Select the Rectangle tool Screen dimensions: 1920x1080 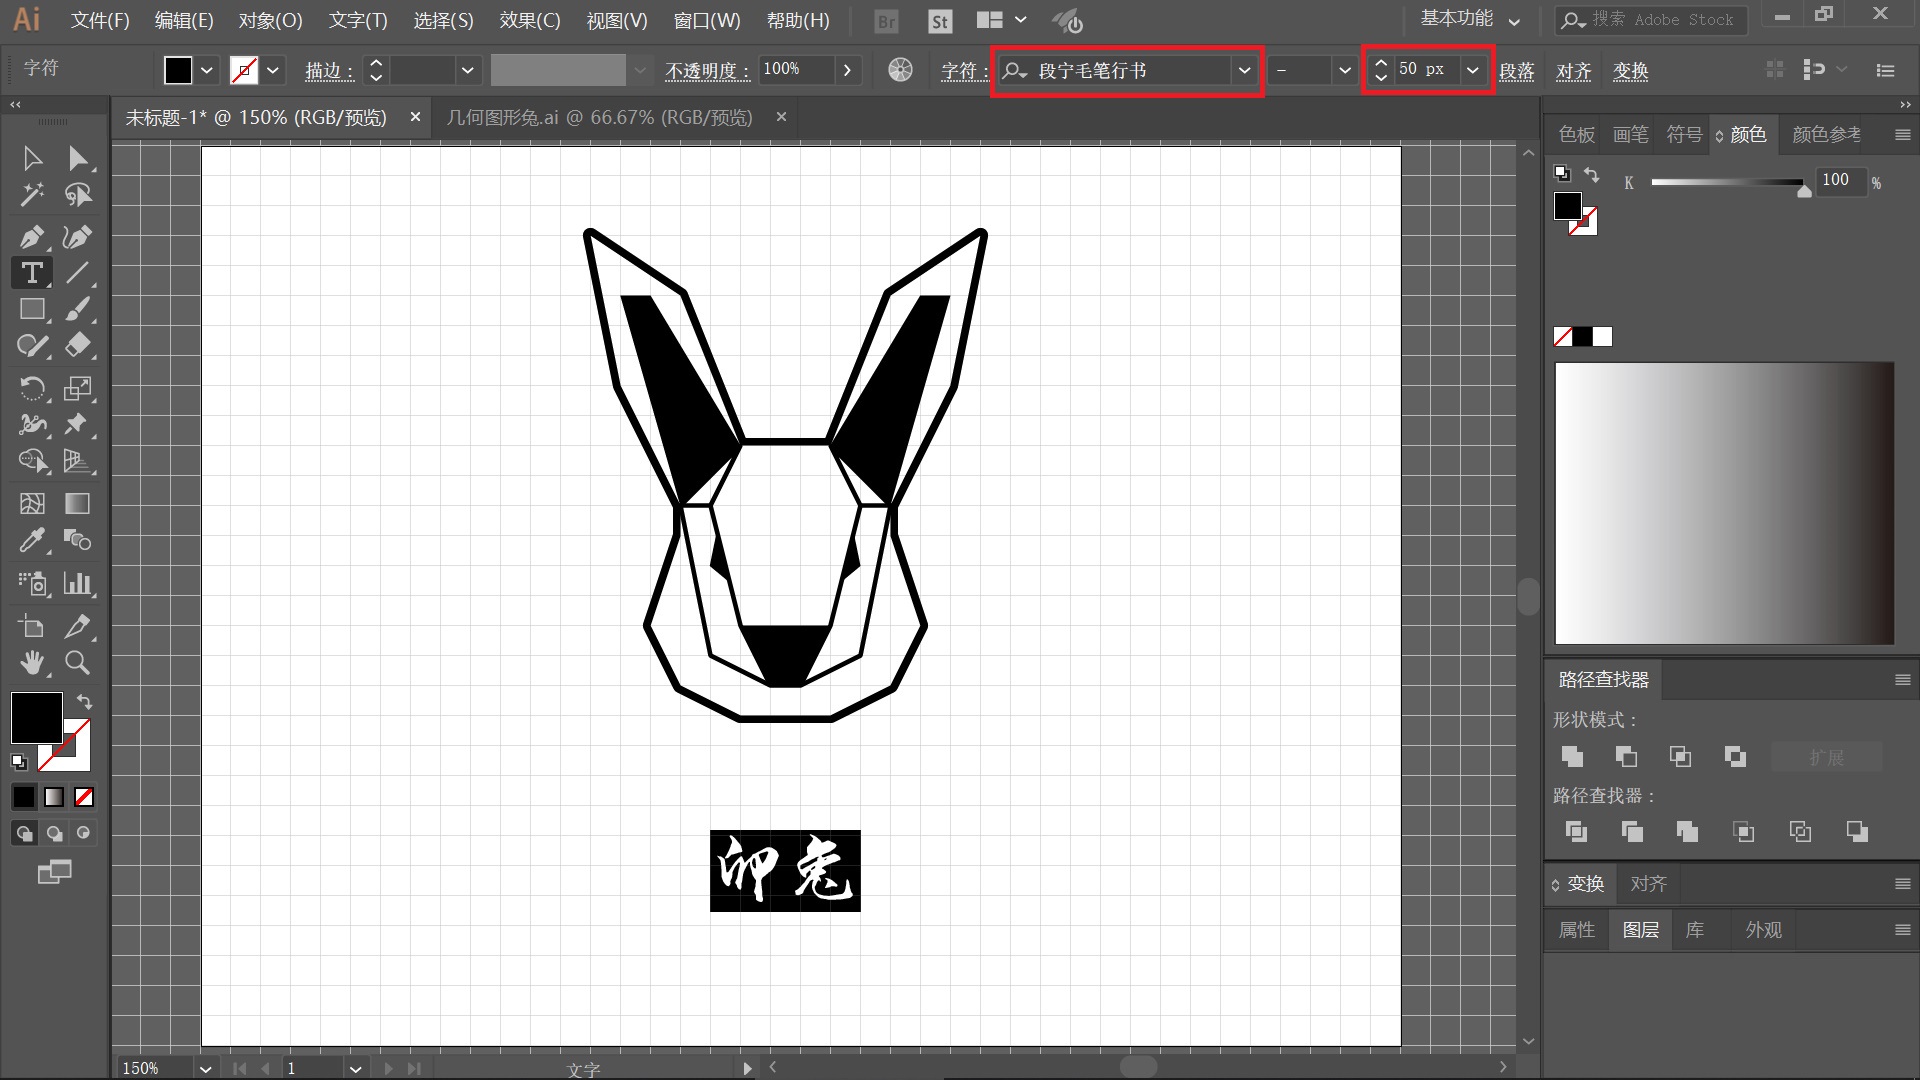(31, 310)
